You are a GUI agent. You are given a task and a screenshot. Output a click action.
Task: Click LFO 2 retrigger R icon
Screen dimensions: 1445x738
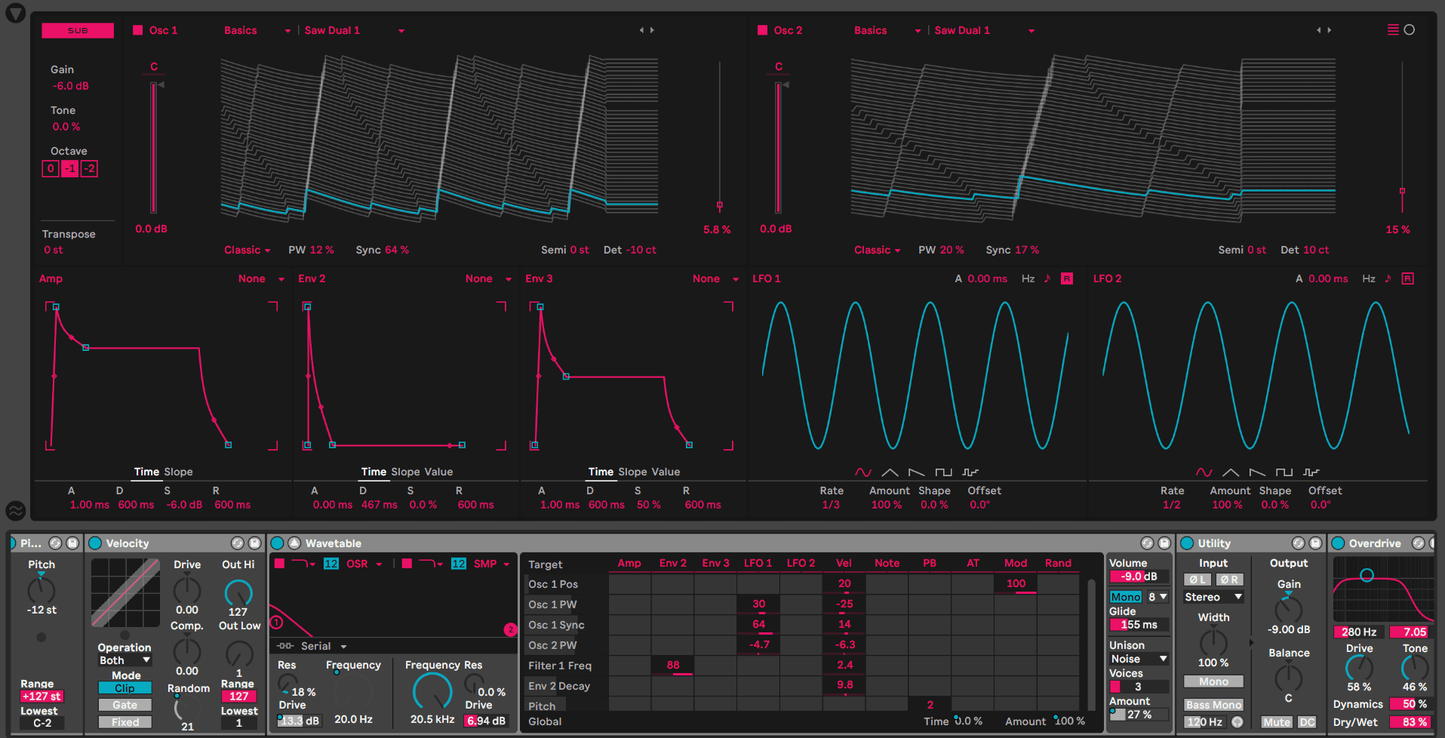[x=1407, y=279]
